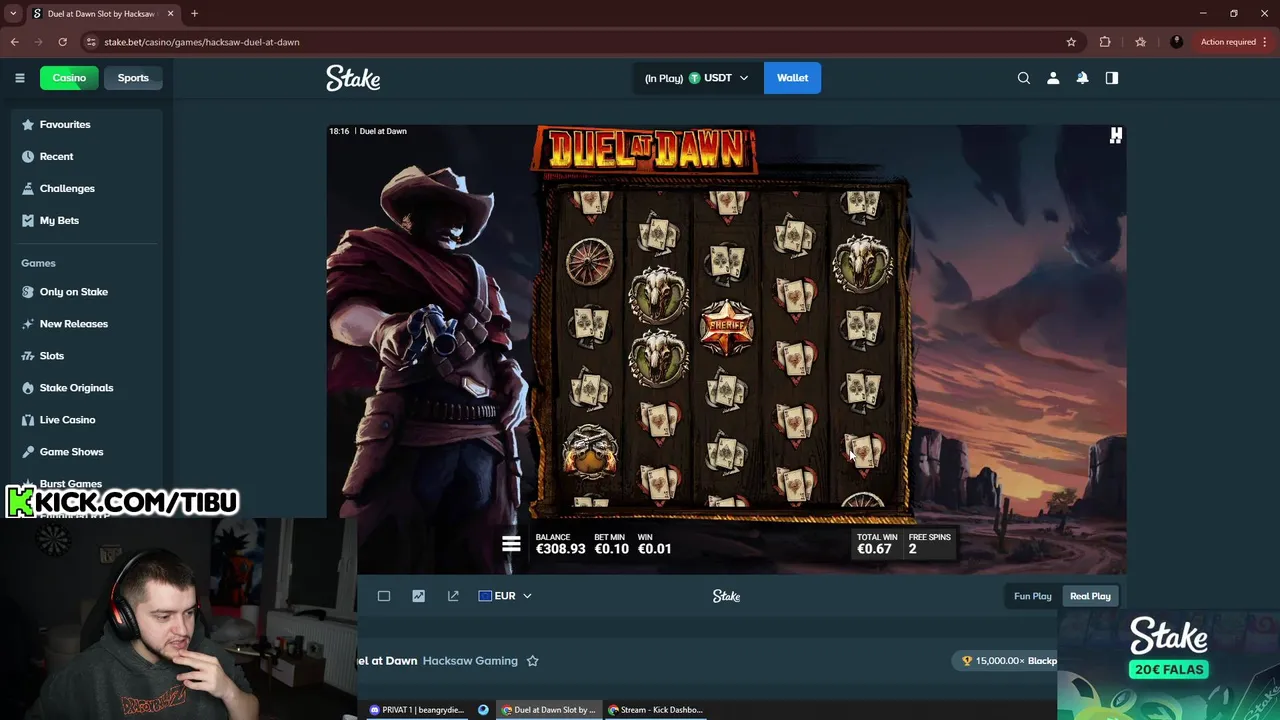Click the Hacksaw logo in game corner
The height and width of the screenshot is (720, 1280).
click(x=1116, y=136)
